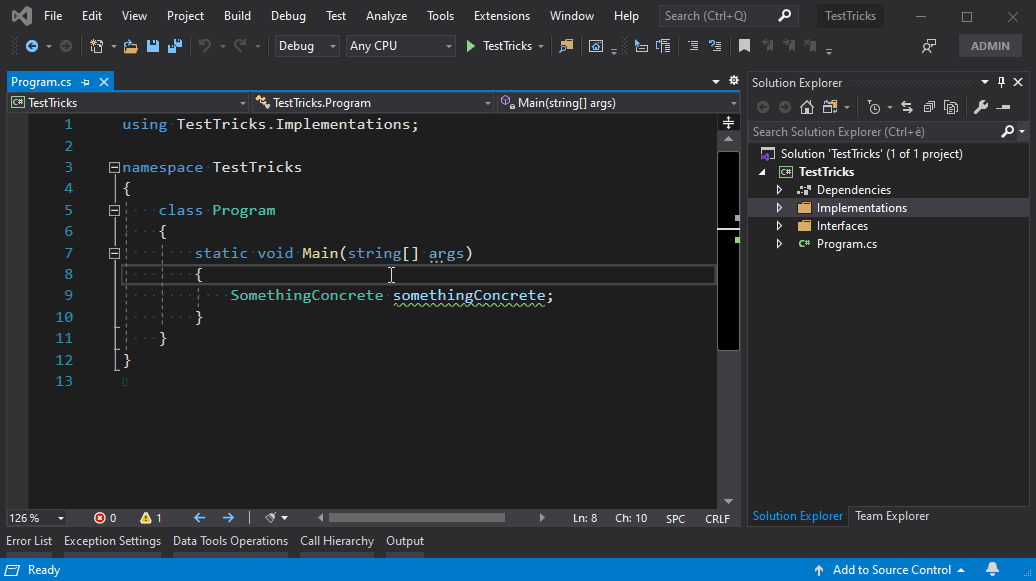Open the Main(string[] args) member dropdown
The height and width of the screenshot is (581, 1036).
(x=618, y=102)
